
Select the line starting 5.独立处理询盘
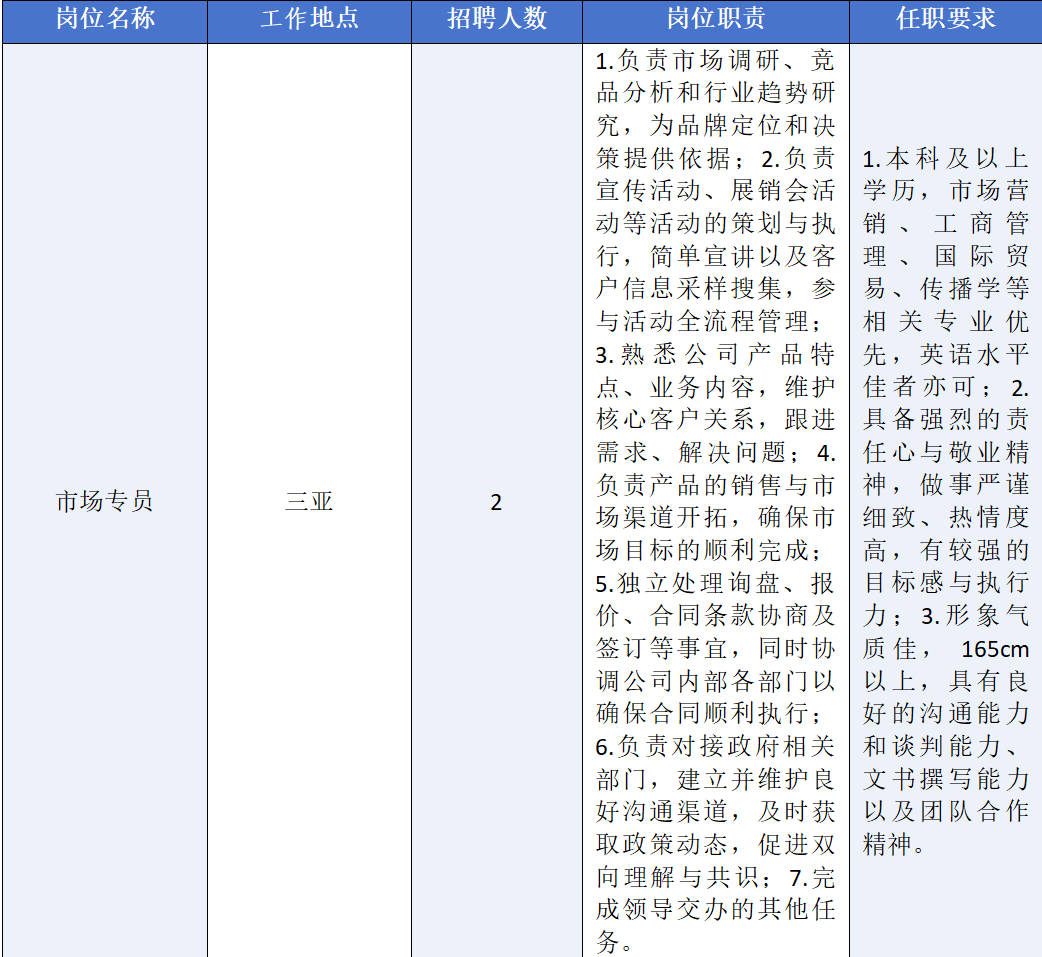tap(715, 583)
